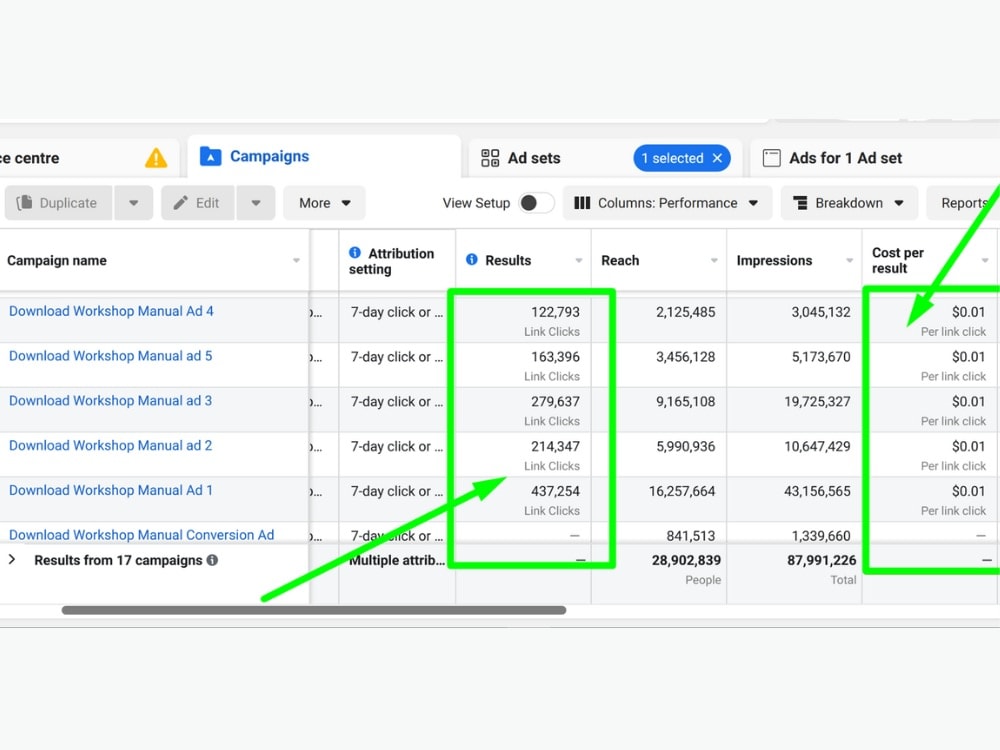Click the Campaigns folder icon
Viewport: 1000px width, 750px height.
point(210,156)
